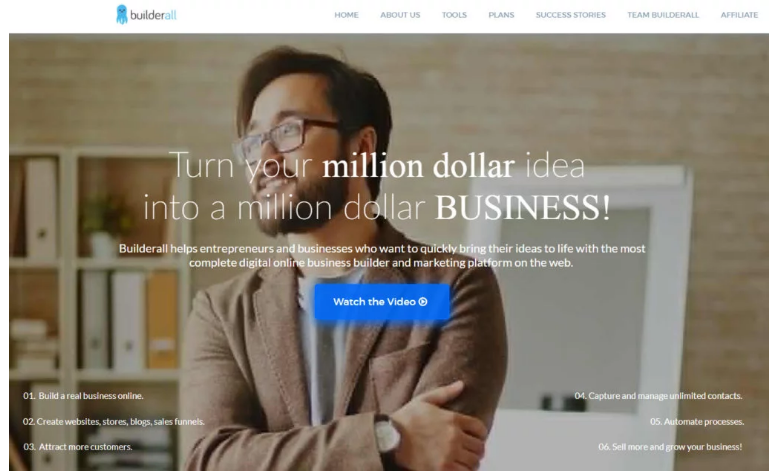The height and width of the screenshot is (475, 776).
Task: Click the Builderall octopus logo icon
Action: [122, 14]
